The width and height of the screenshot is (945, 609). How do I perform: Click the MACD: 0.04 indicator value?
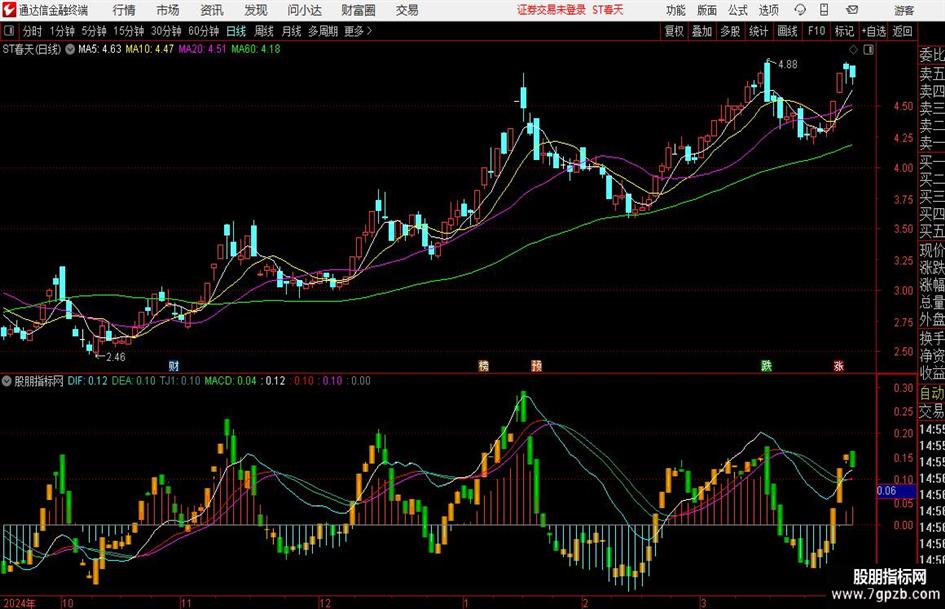coord(230,381)
